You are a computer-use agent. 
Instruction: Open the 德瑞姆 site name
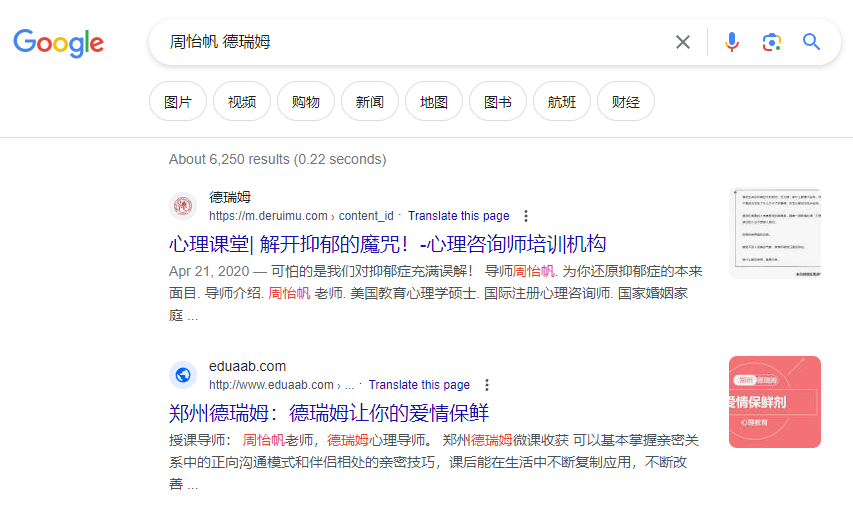click(230, 197)
